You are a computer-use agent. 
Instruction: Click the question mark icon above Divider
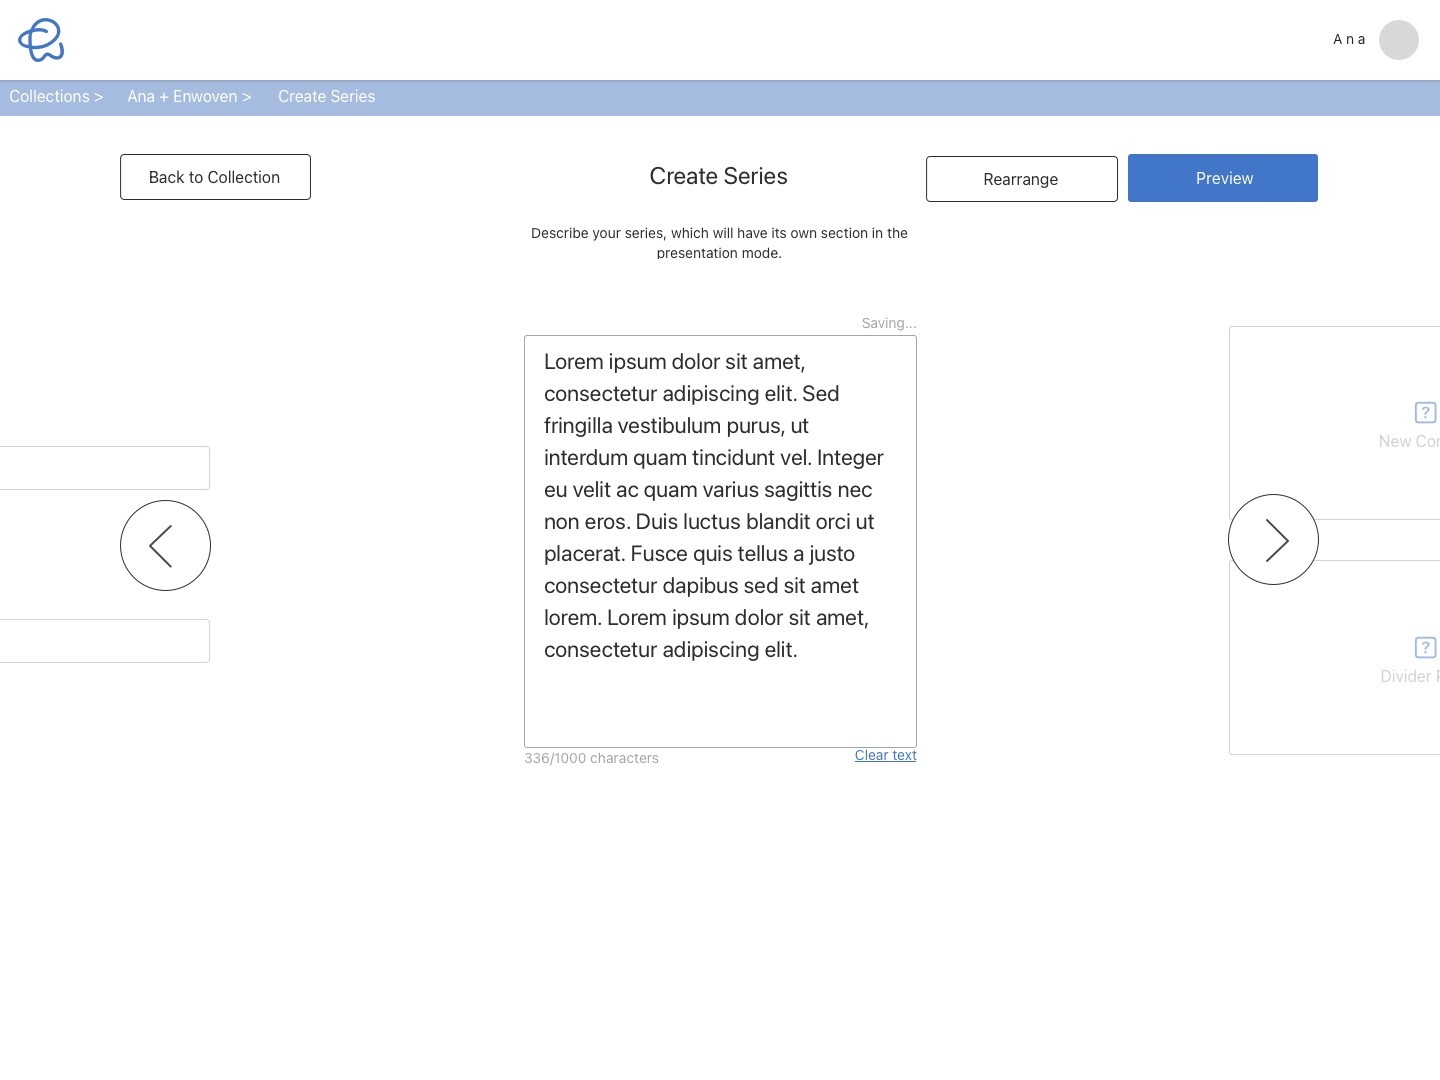coord(1425,647)
